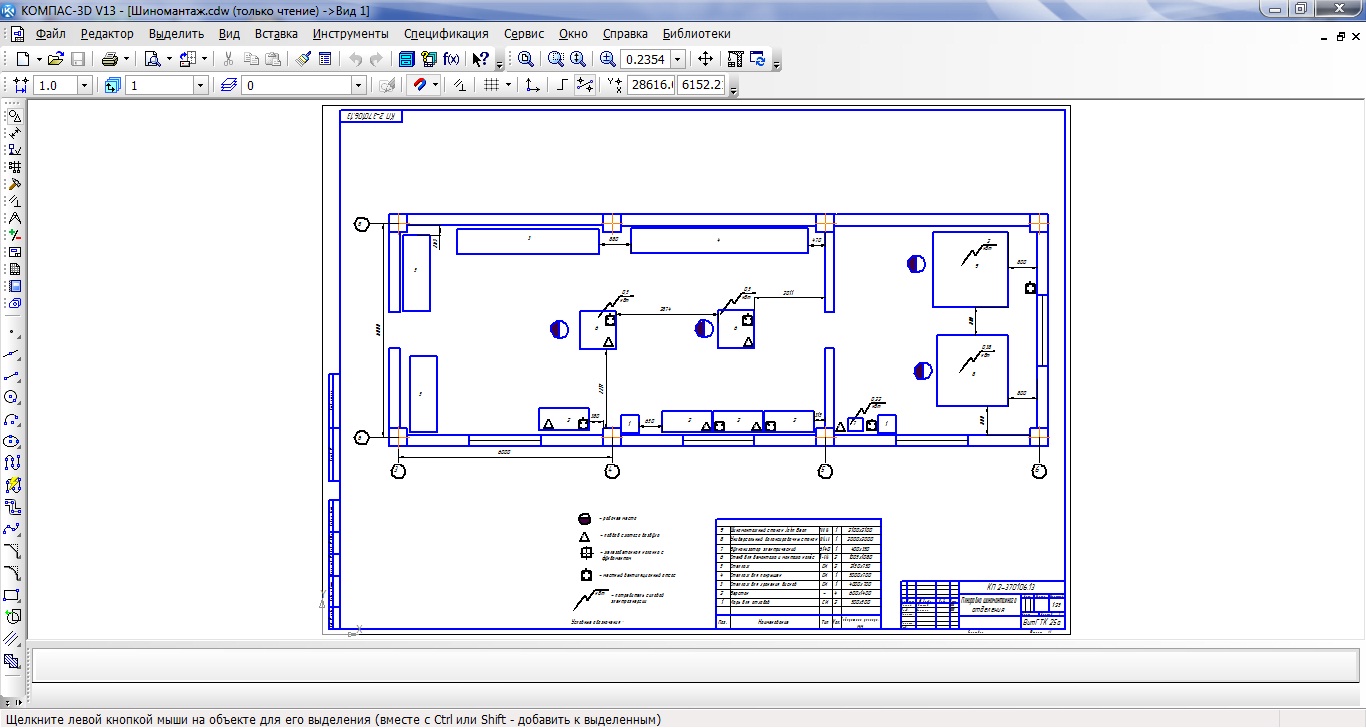Viewport: 1366px width, 728px height.
Task: Select the Hatch tool in left panel
Action: 13,661
